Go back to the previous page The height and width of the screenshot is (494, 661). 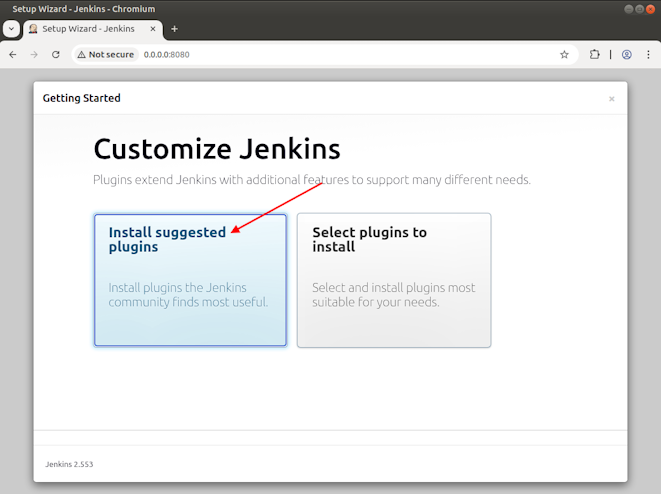13,54
